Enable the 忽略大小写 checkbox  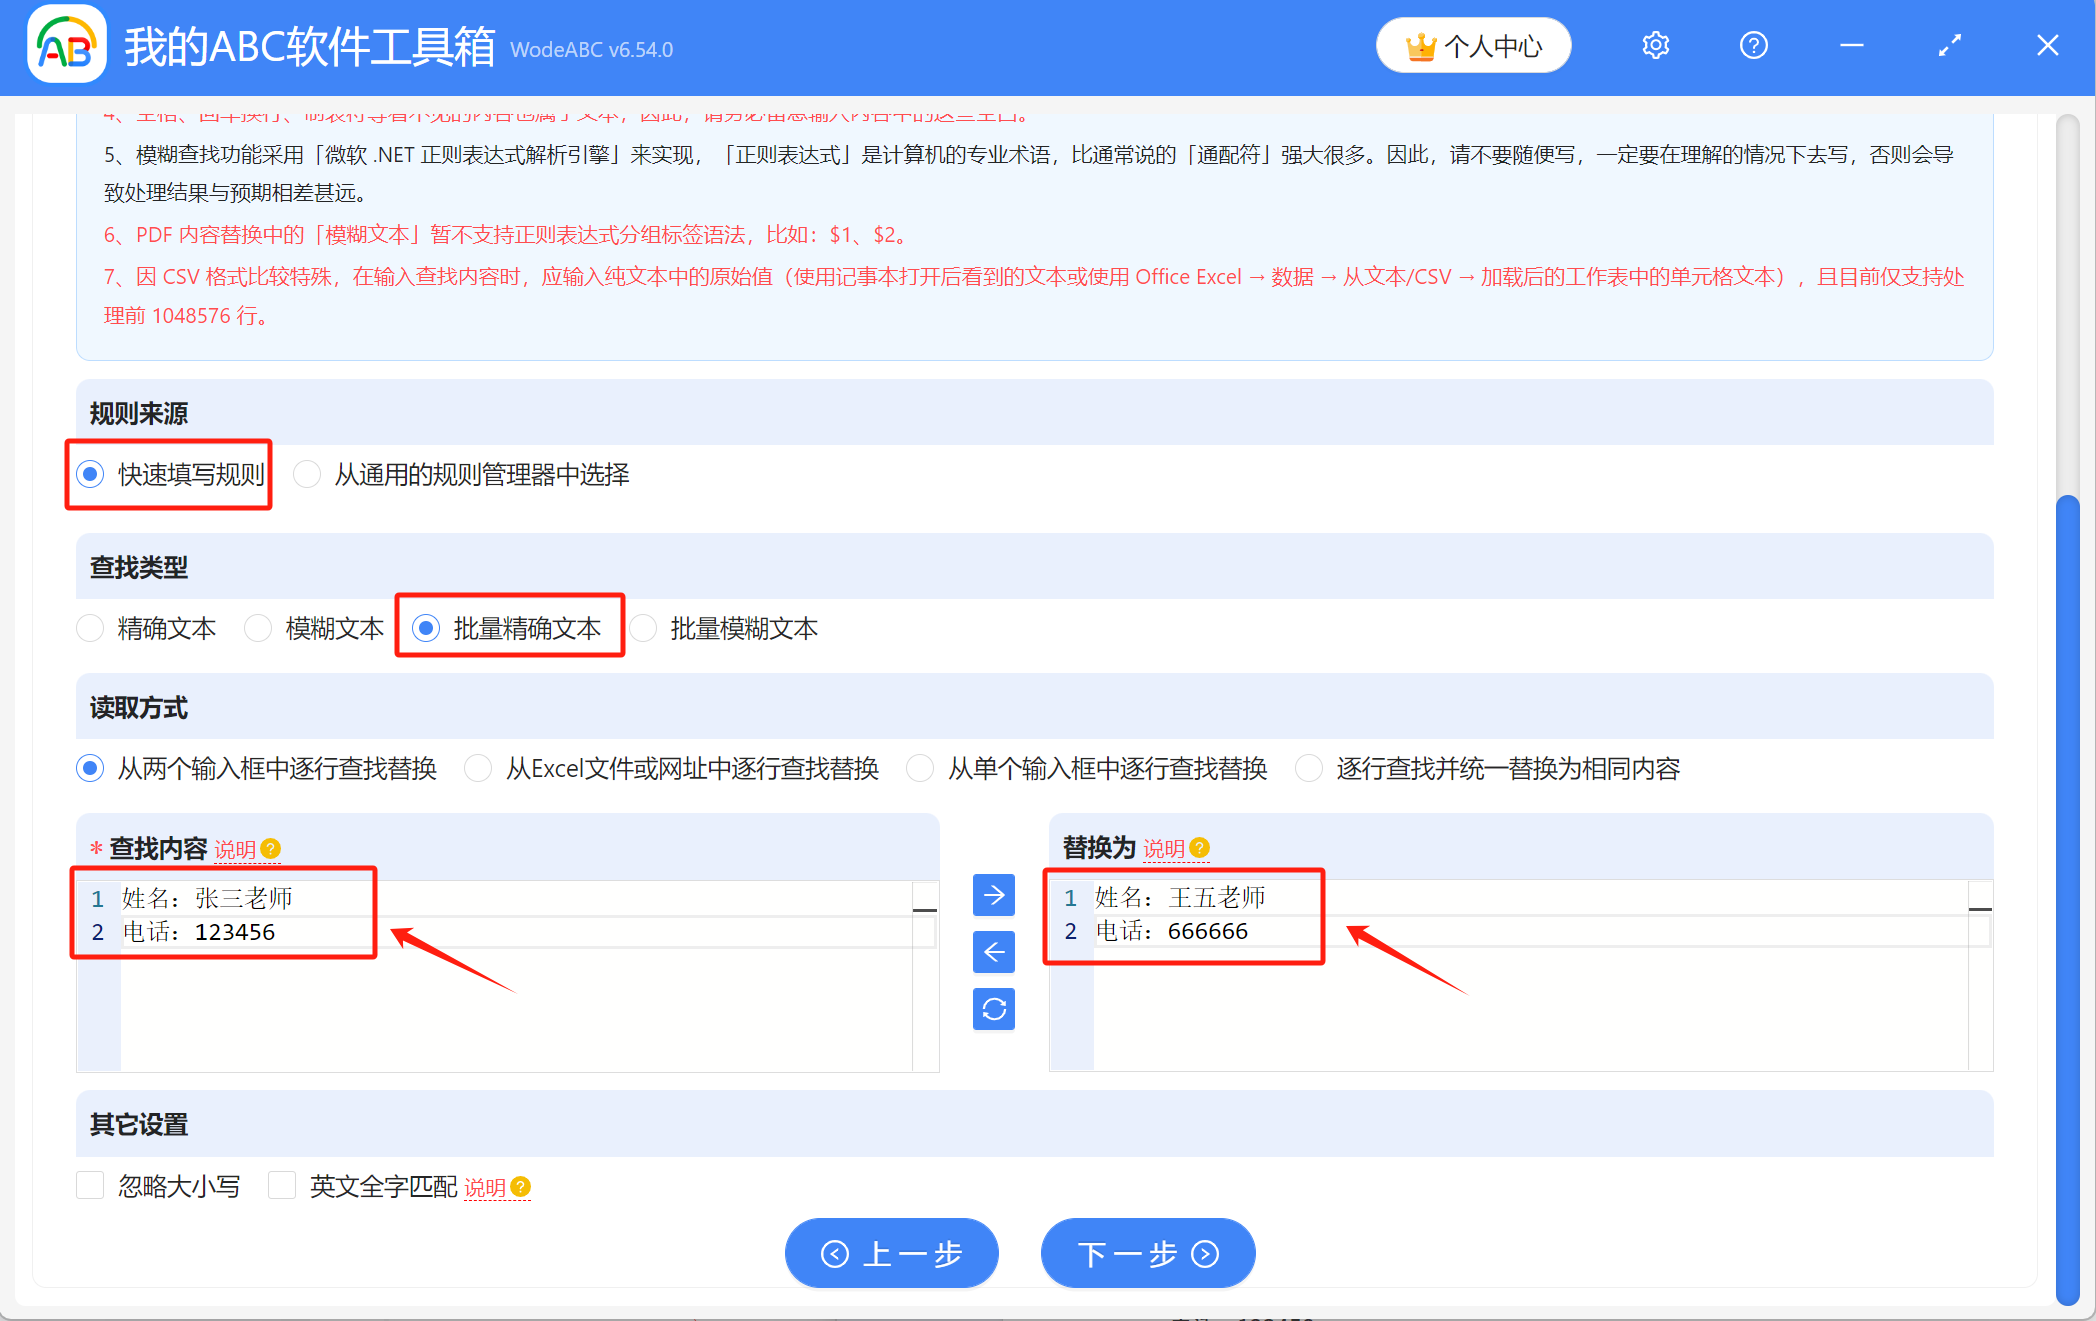pyautogui.click(x=90, y=1185)
